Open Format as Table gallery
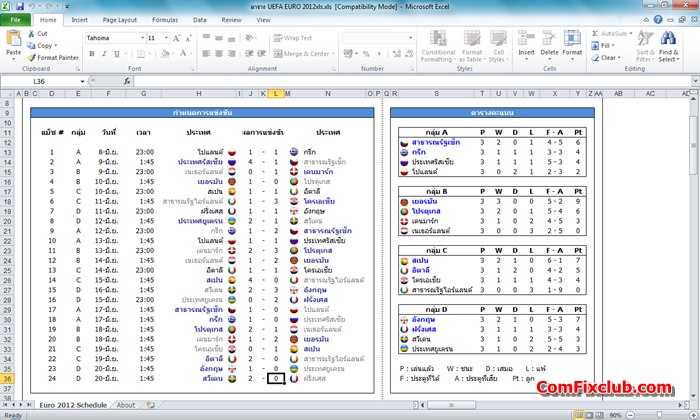The height and width of the screenshot is (420, 700). [x=471, y=46]
